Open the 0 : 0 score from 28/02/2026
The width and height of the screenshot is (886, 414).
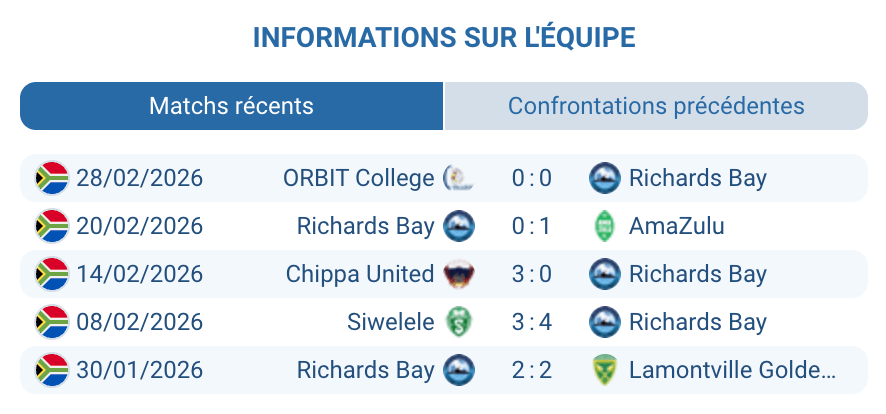click(531, 178)
